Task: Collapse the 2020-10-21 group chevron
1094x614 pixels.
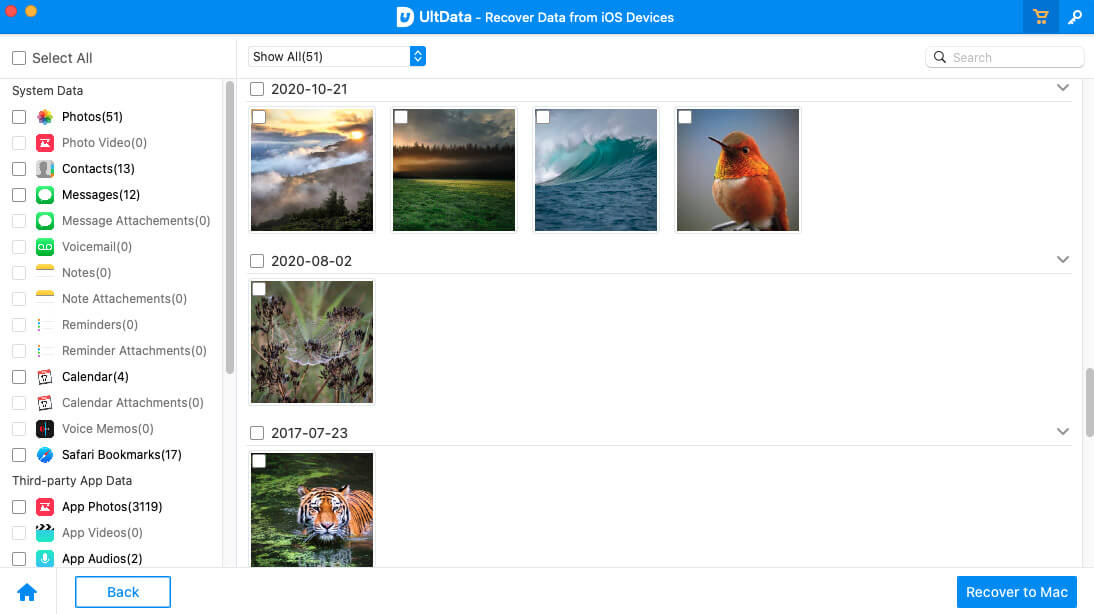Action: pos(1063,88)
